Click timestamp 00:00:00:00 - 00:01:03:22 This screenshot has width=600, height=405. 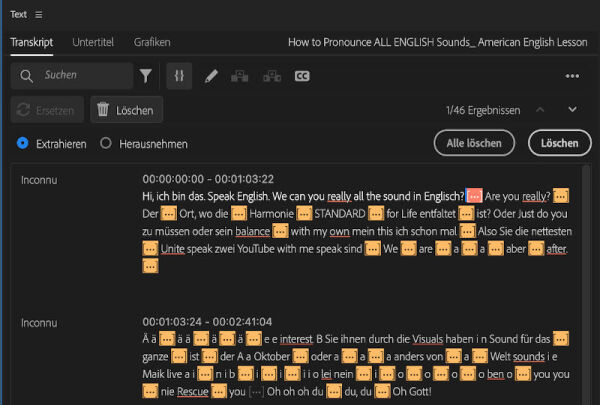point(208,179)
